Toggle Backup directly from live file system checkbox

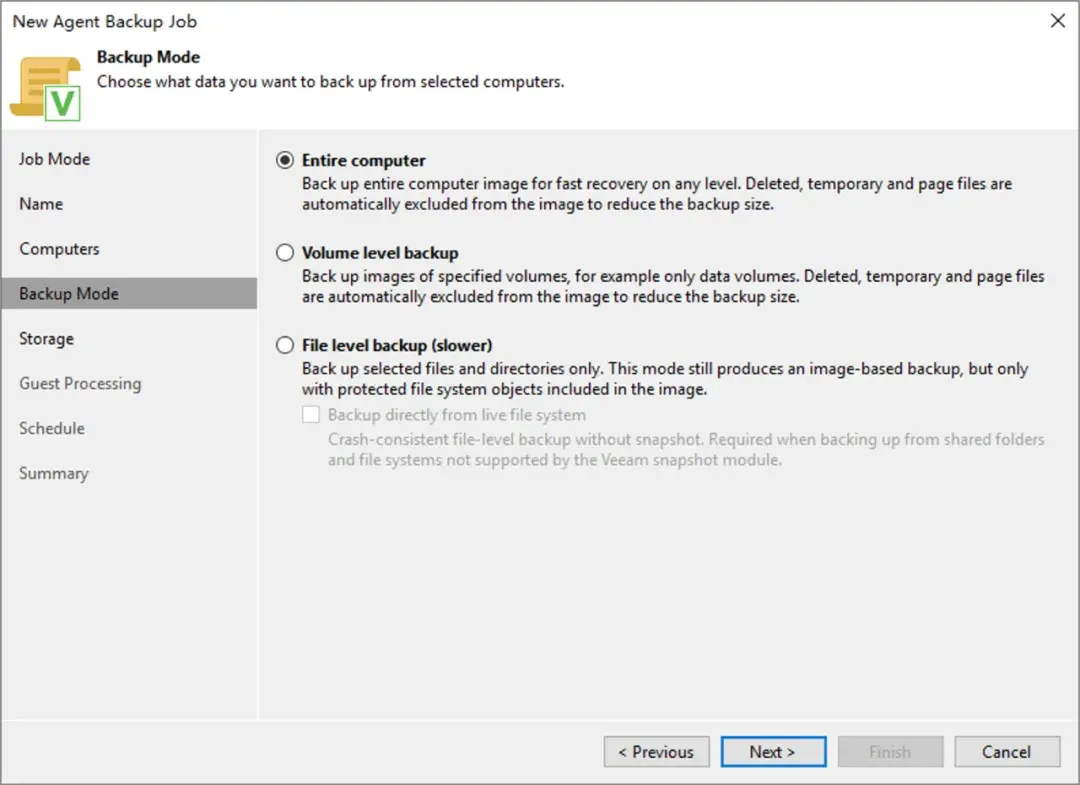[311, 415]
